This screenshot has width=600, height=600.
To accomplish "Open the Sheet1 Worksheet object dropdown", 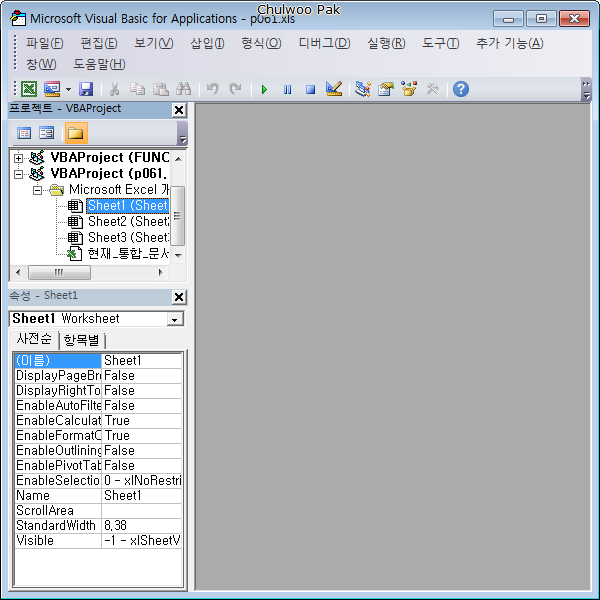I will (x=175, y=319).
